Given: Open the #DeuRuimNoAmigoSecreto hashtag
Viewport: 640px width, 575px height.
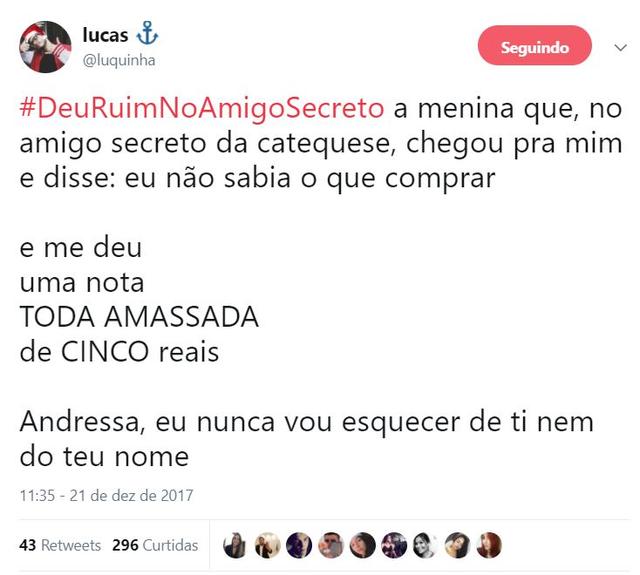Looking at the screenshot, I should click(201, 107).
